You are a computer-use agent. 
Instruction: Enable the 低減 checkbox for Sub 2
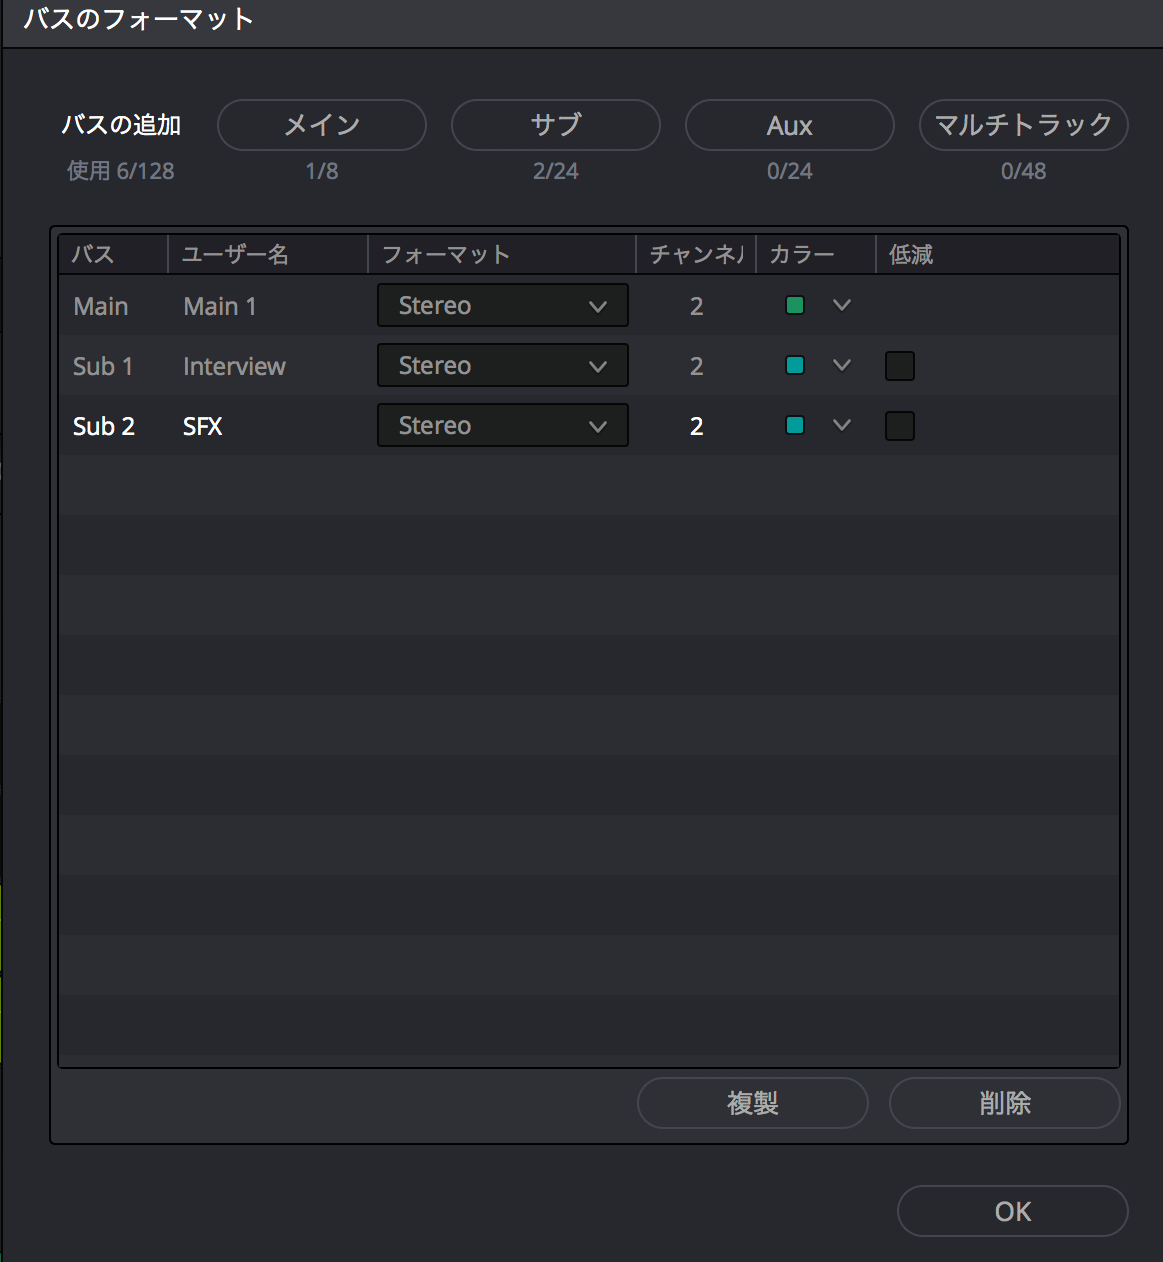[900, 426]
